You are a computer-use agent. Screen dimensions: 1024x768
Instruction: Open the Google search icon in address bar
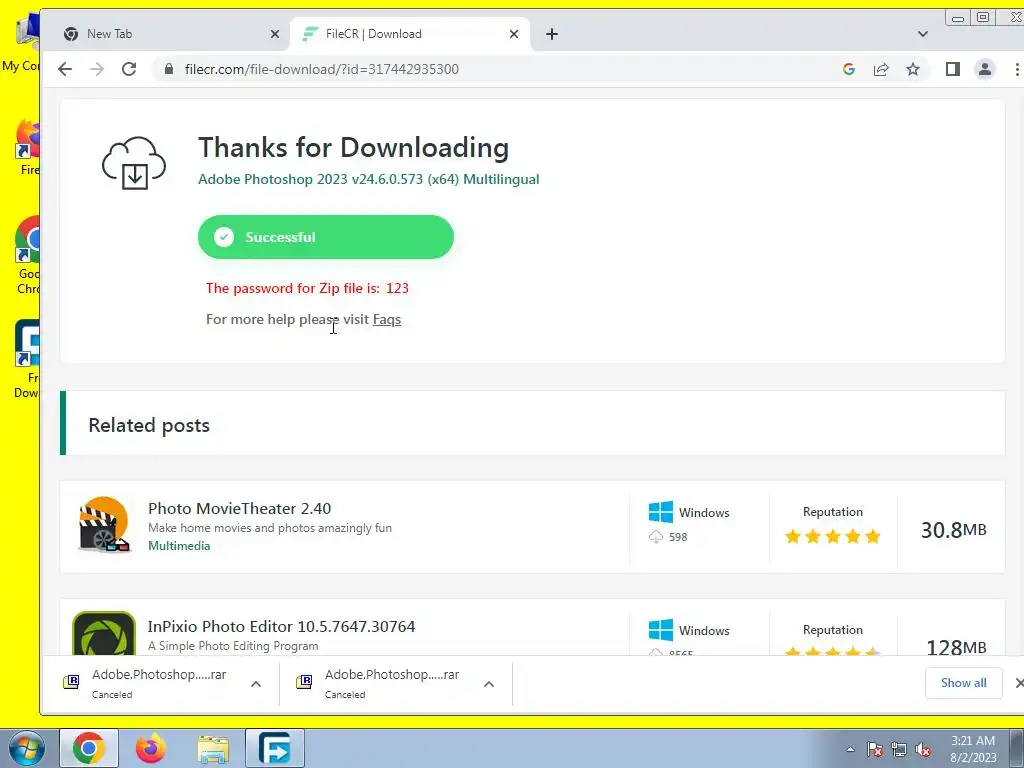pos(849,69)
